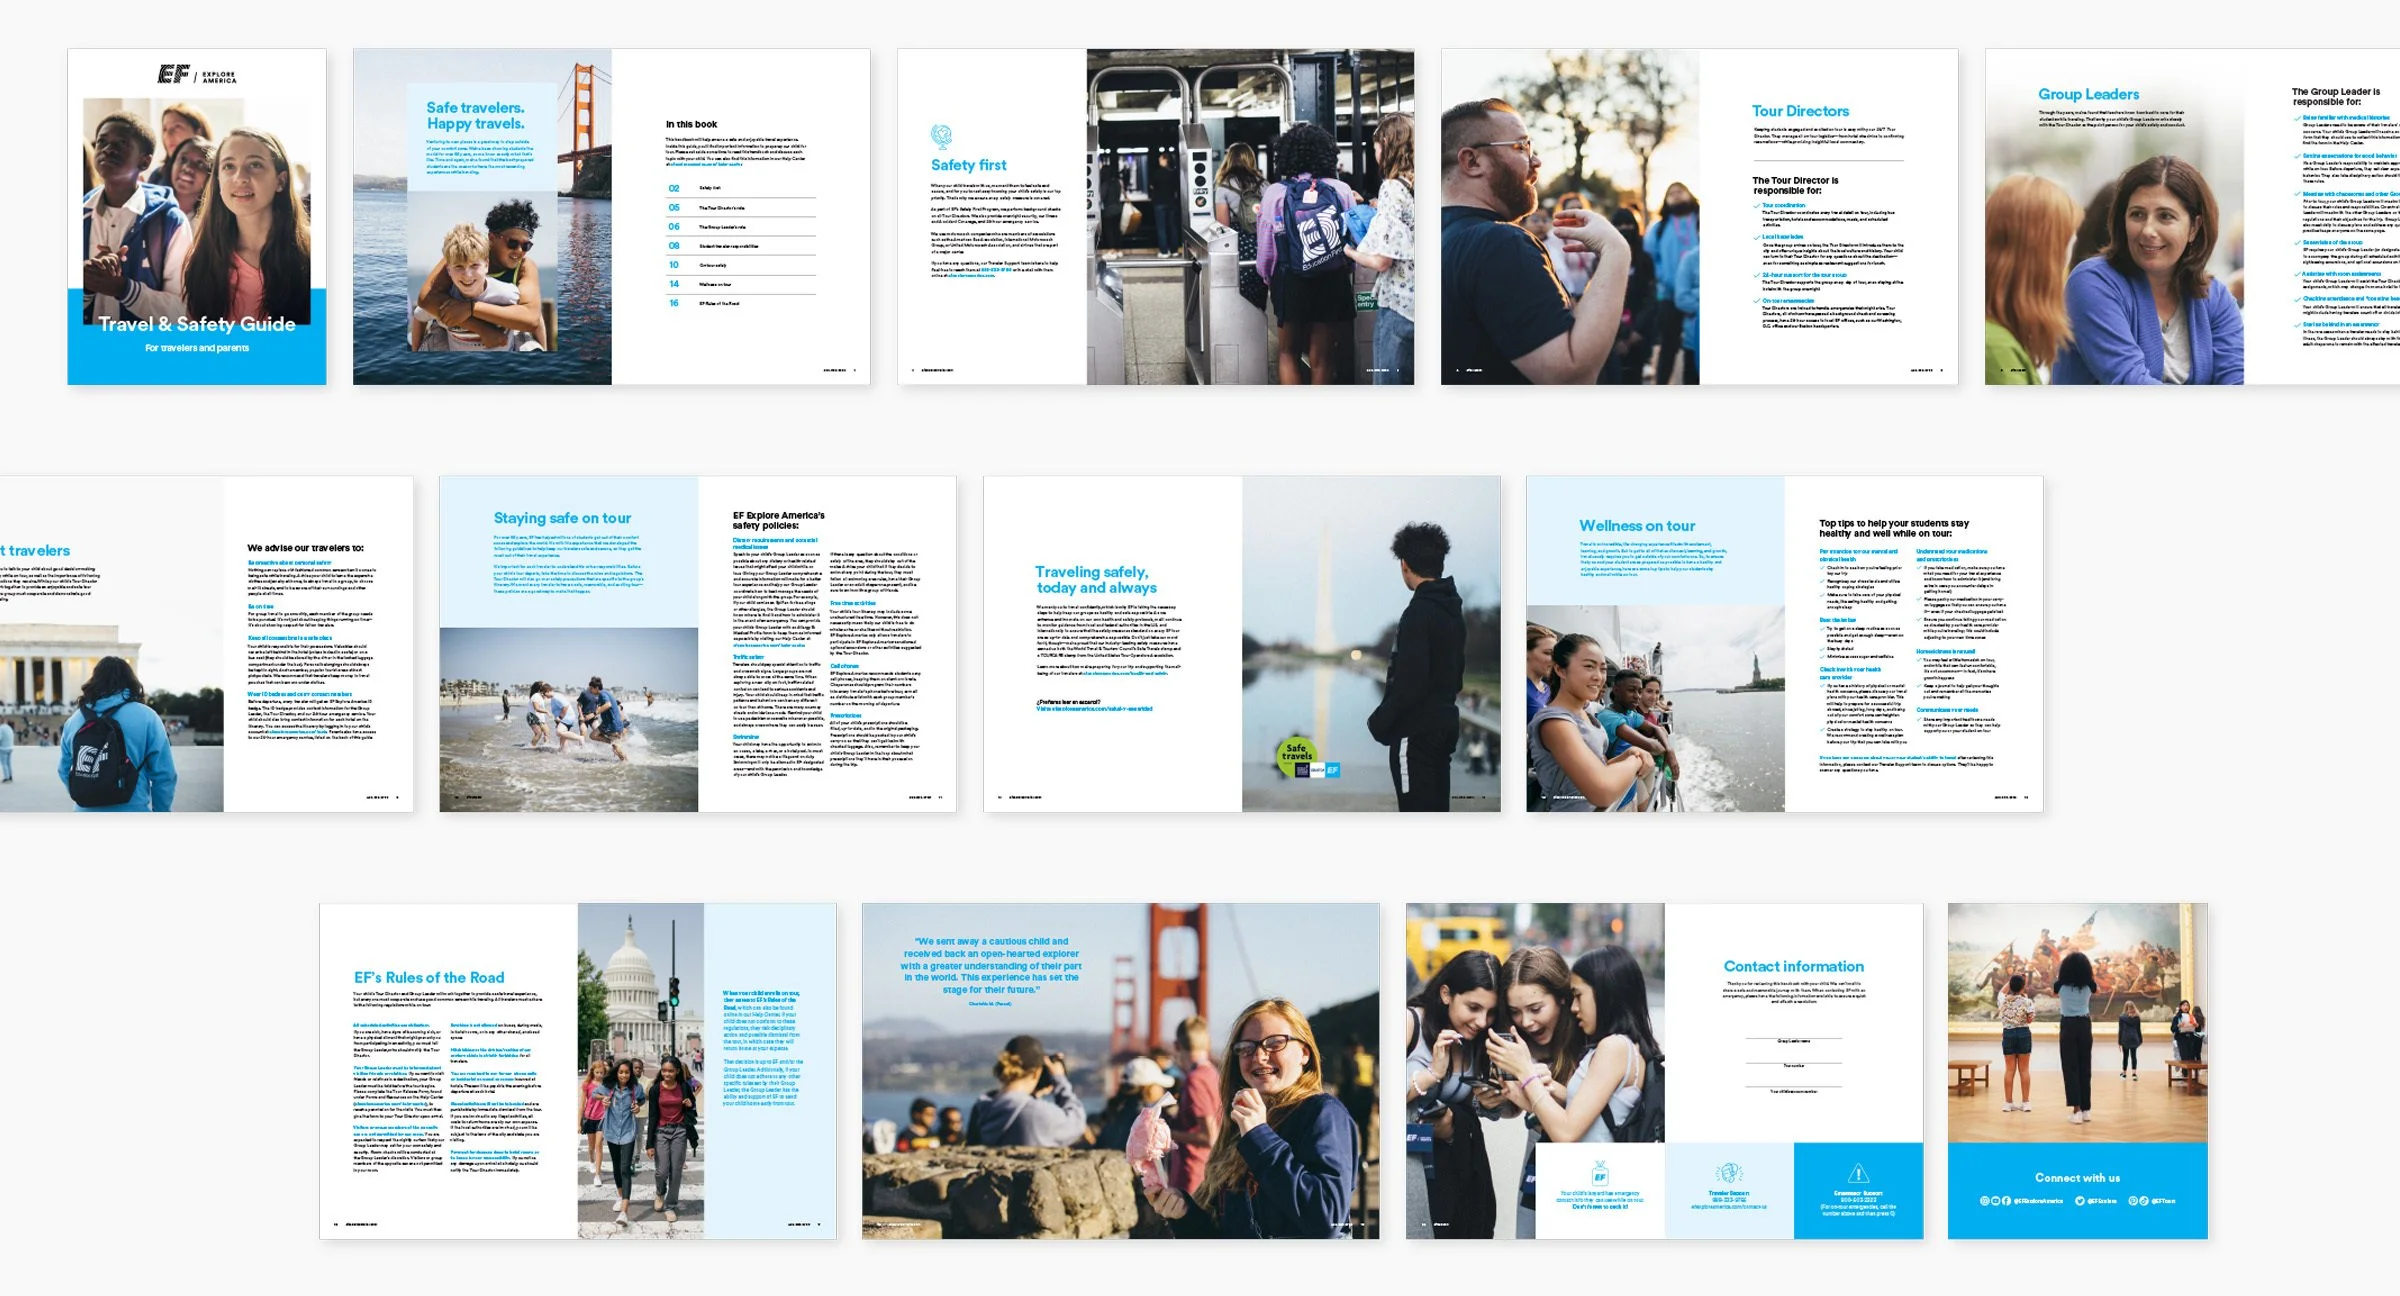Click the Tour Directors heading

click(1800, 111)
